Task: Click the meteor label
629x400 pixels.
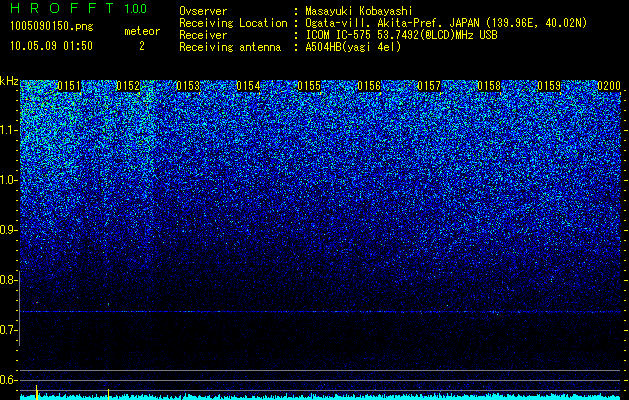Action: (x=142, y=31)
